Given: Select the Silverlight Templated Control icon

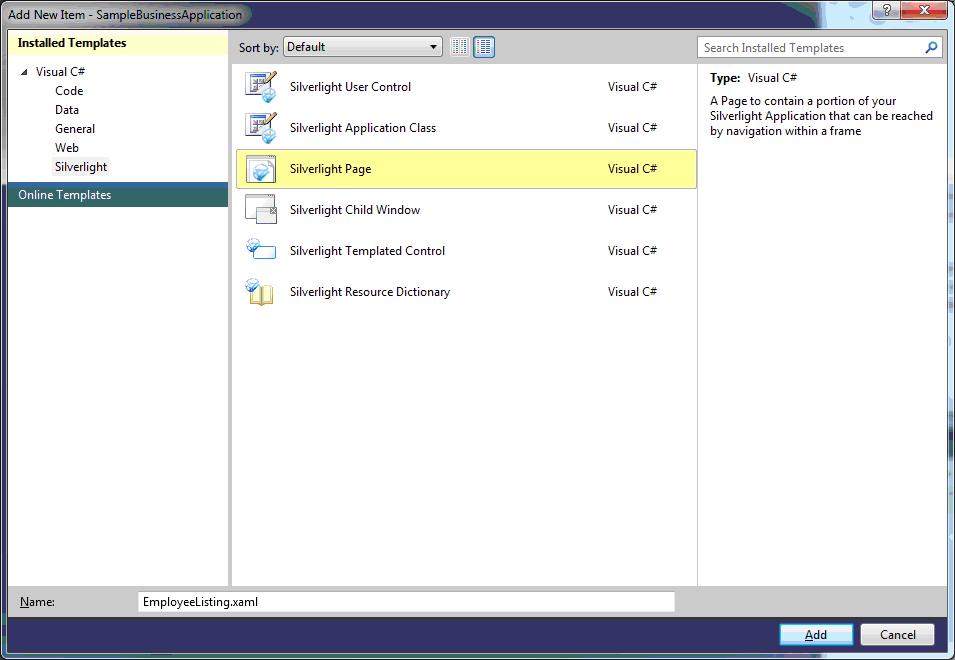Looking at the screenshot, I should coord(261,250).
